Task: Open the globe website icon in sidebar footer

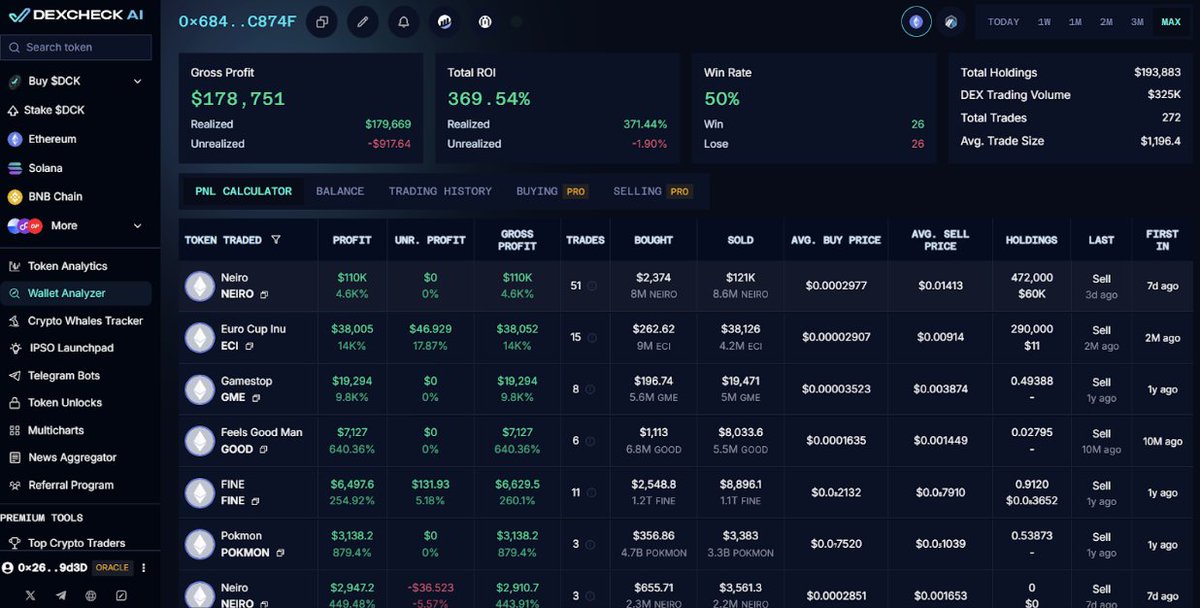Action: click(x=91, y=595)
